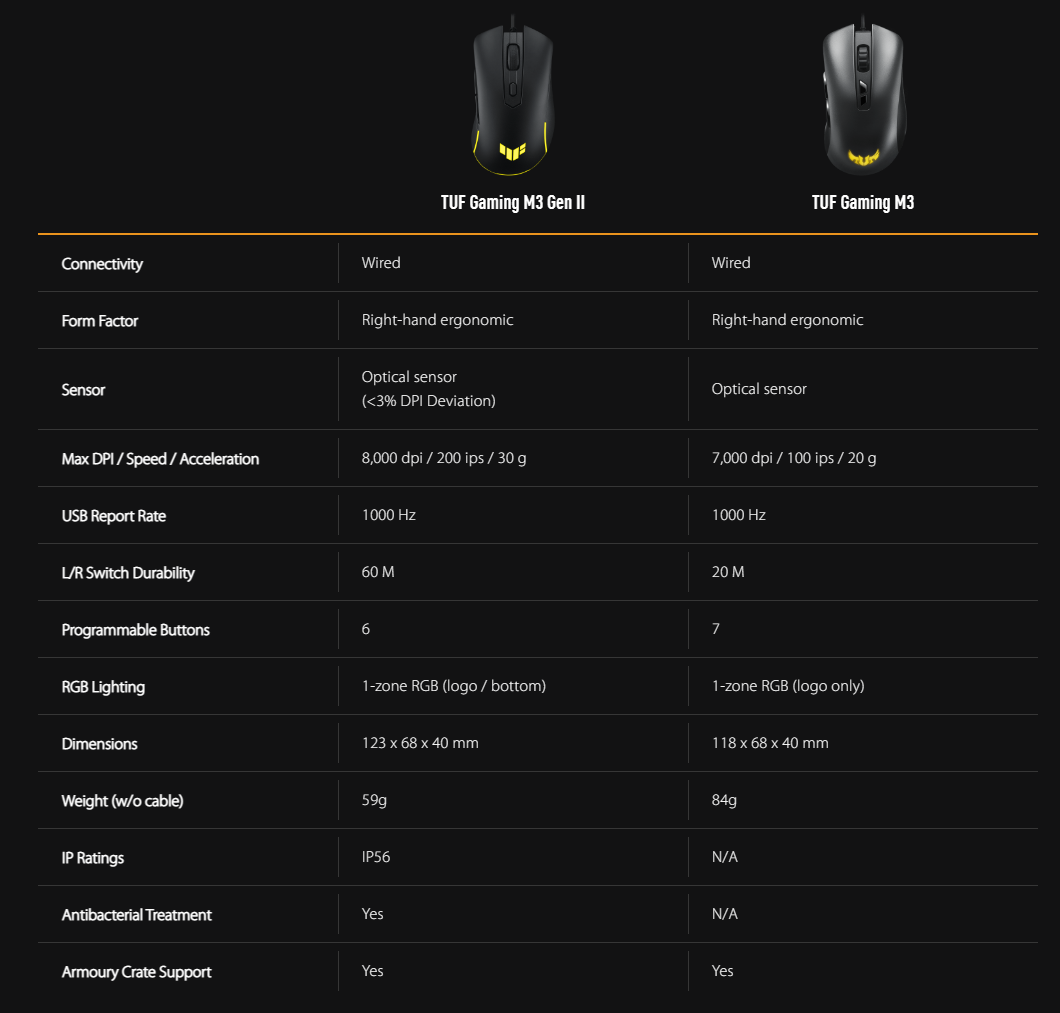
Task: Click the Armoury Crate Support label
Action: [x=137, y=972]
